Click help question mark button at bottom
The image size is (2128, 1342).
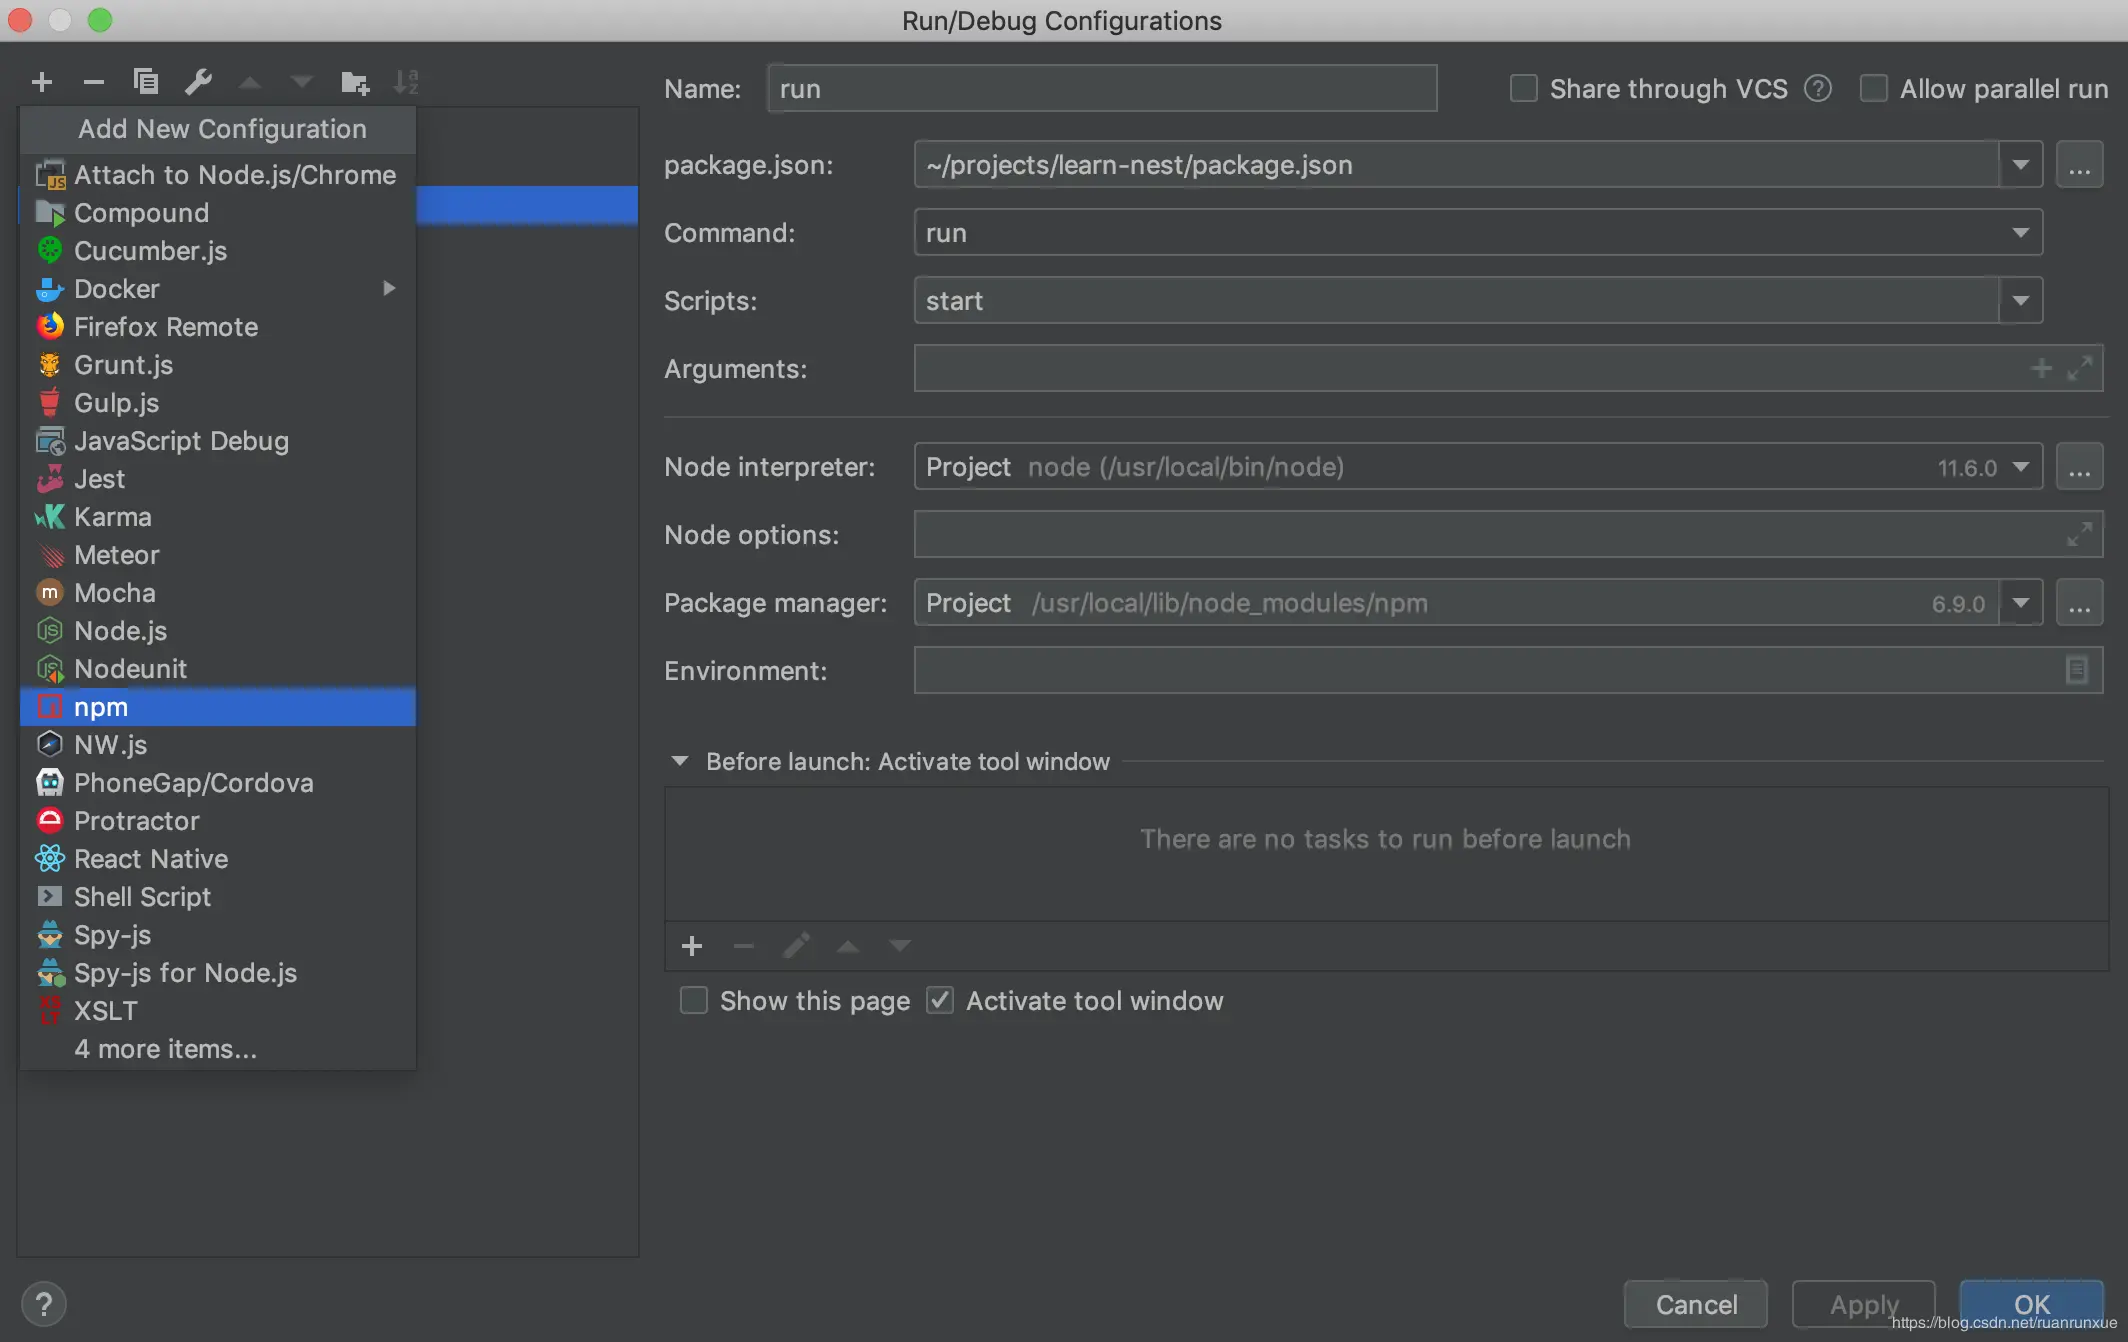point(44,1304)
